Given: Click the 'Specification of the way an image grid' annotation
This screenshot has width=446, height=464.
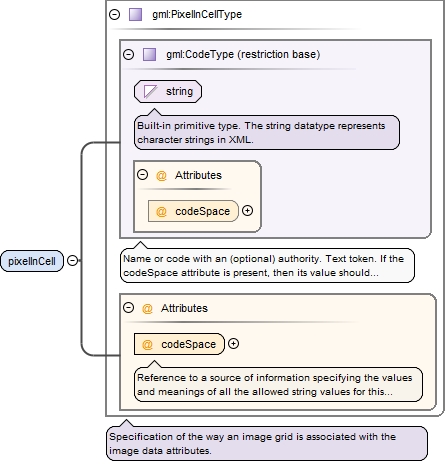Looking at the screenshot, I should point(267,444).
